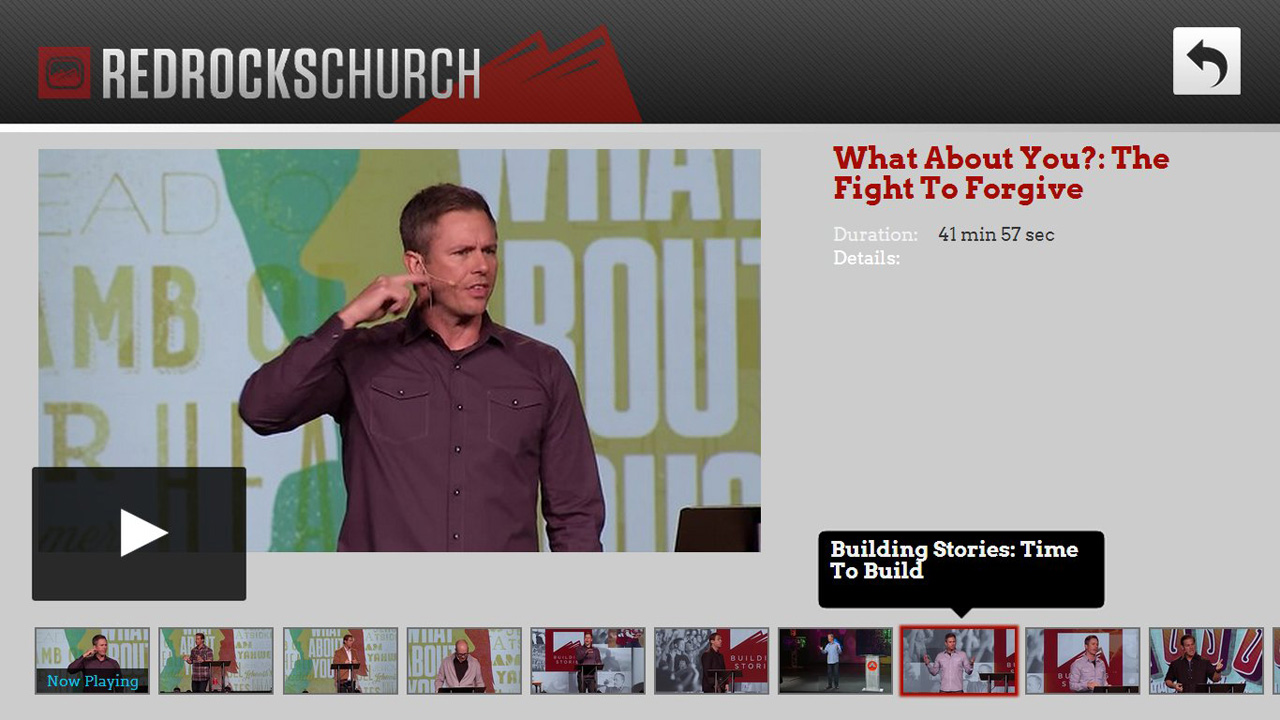The height and width of the screenshot is (720, 1280).
Task: Open the partially visible last thumbnail at edge
Action: coord(1276,661)
